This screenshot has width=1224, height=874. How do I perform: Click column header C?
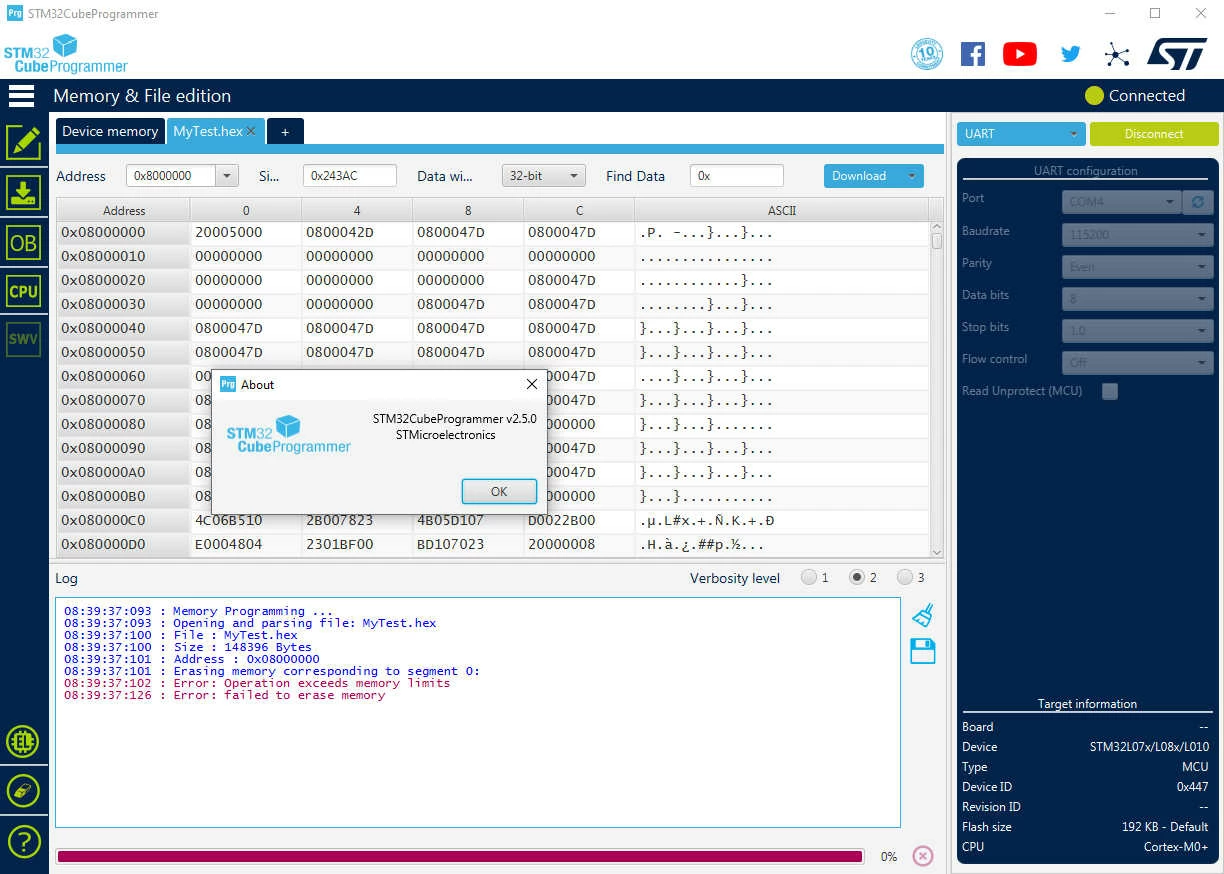coord(579,210)
